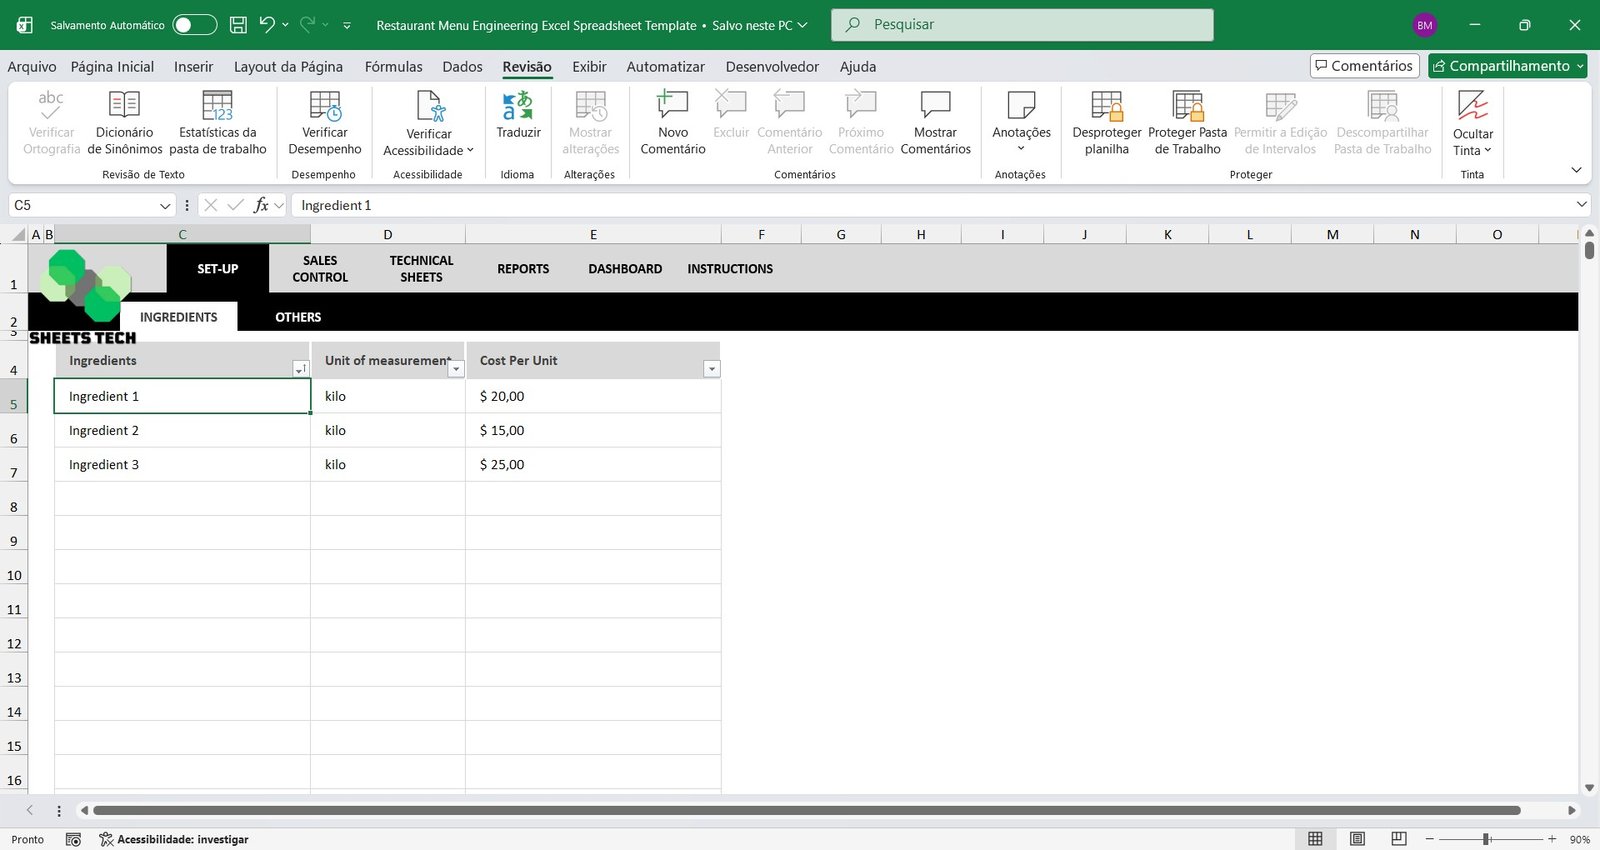The width and height of the screenshot is (1600, 850).
Task: Click Mostrar Comentários icon
Action: 935,122
